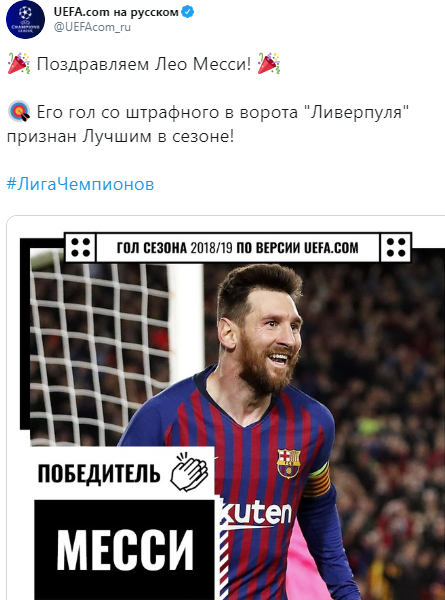Click the four-dot icon right of banner title
Screen dimensions: 445x600
(396, 248)
